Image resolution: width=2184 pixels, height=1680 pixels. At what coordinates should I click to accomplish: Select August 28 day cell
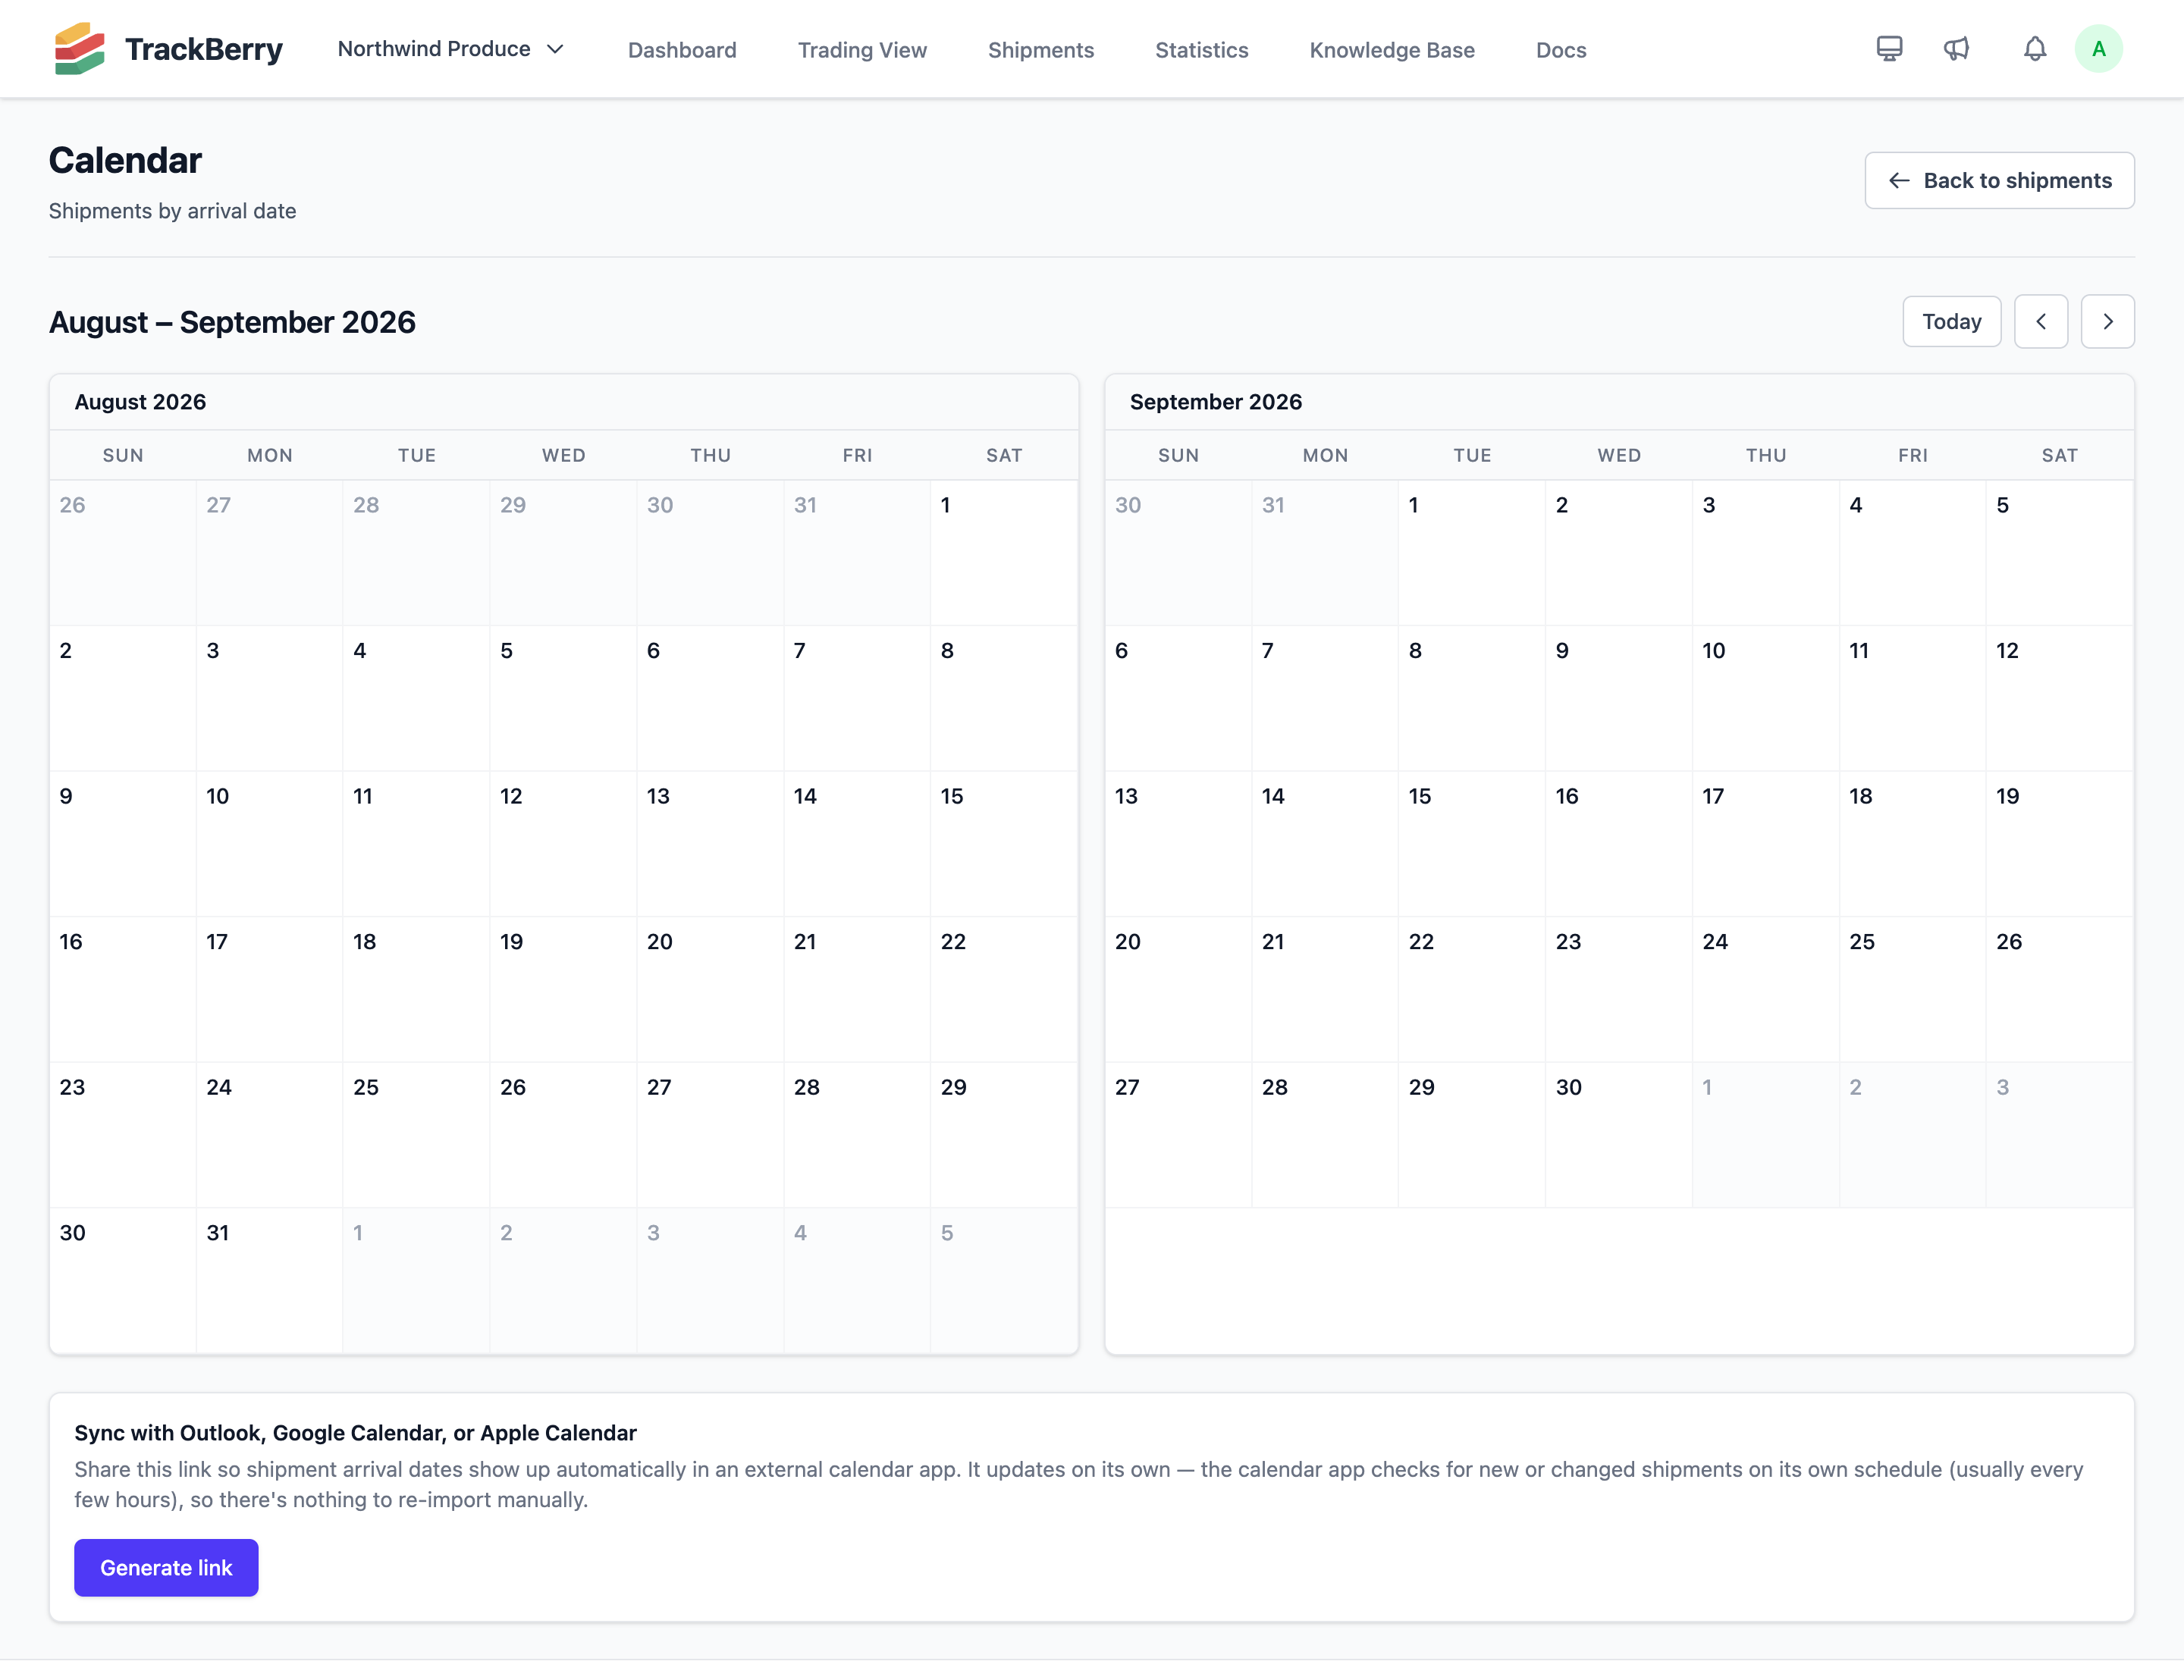click(857, 1135)
